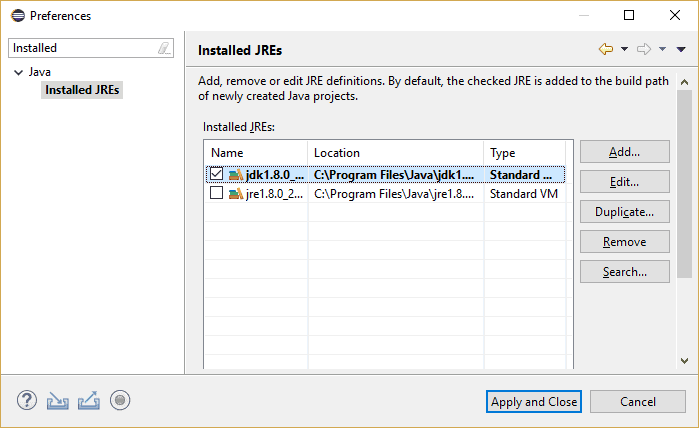Collapse the Java tree node
Image resolution: width=699 pixels, height=428 pixels.
pyautogui.click(x=18, y=72)
